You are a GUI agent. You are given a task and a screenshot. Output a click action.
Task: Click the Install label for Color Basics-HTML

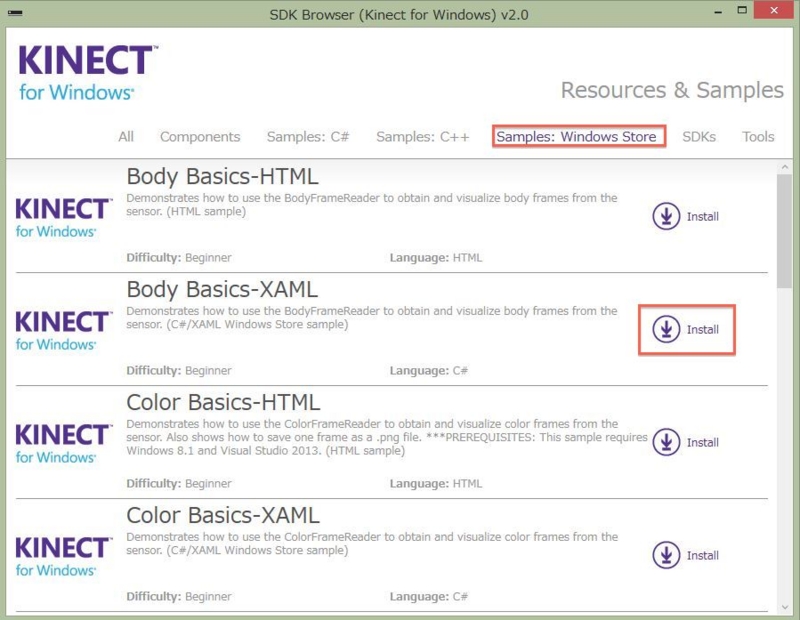click(x=703, y=443)
